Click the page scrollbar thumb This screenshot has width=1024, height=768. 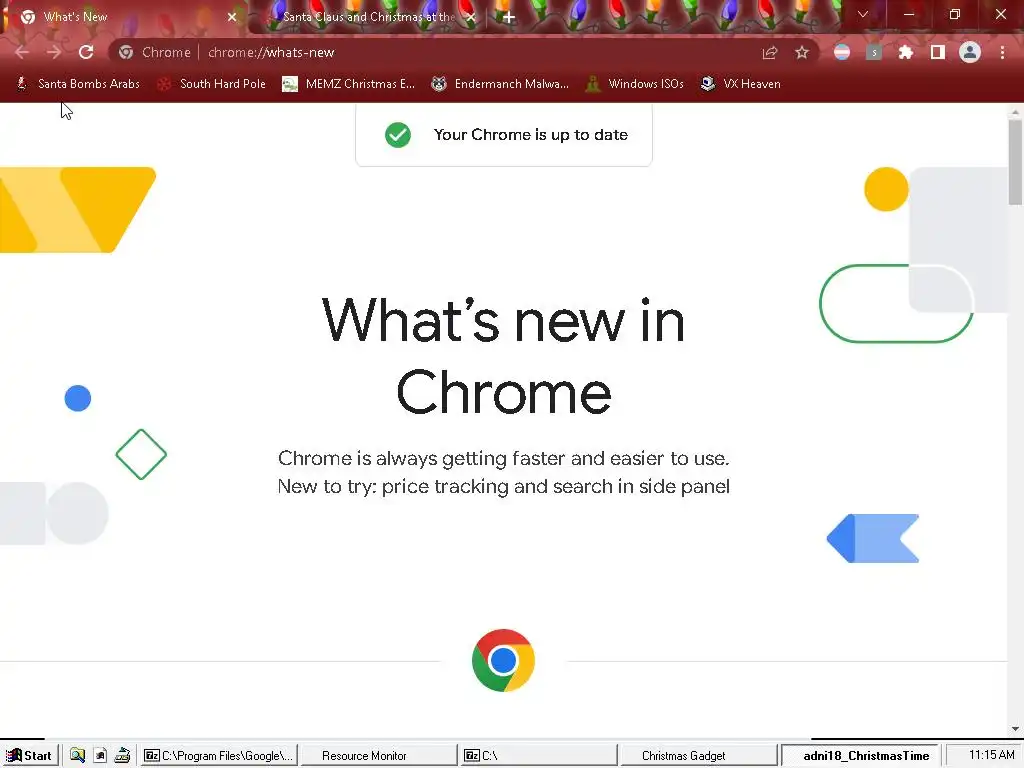coord(1015,162)
